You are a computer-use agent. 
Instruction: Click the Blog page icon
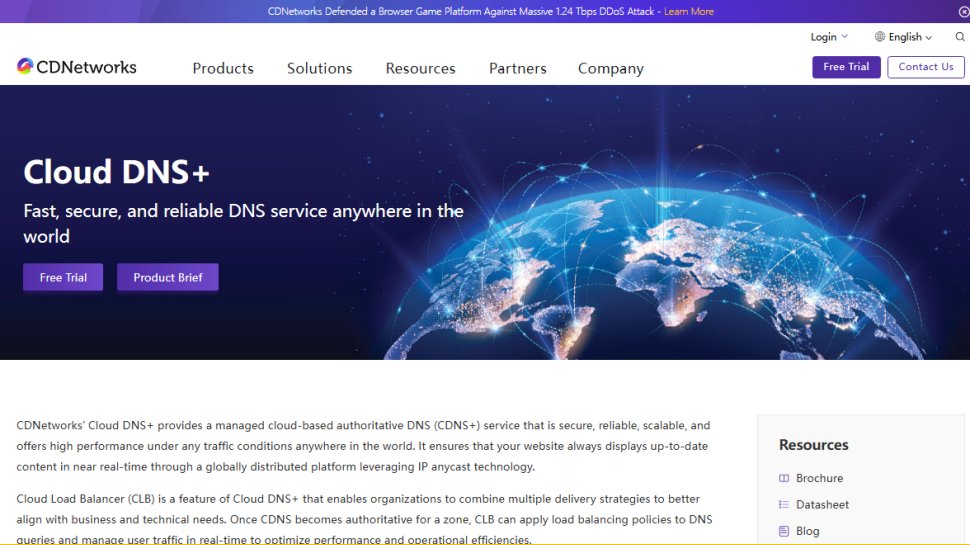tap(784, 531)
